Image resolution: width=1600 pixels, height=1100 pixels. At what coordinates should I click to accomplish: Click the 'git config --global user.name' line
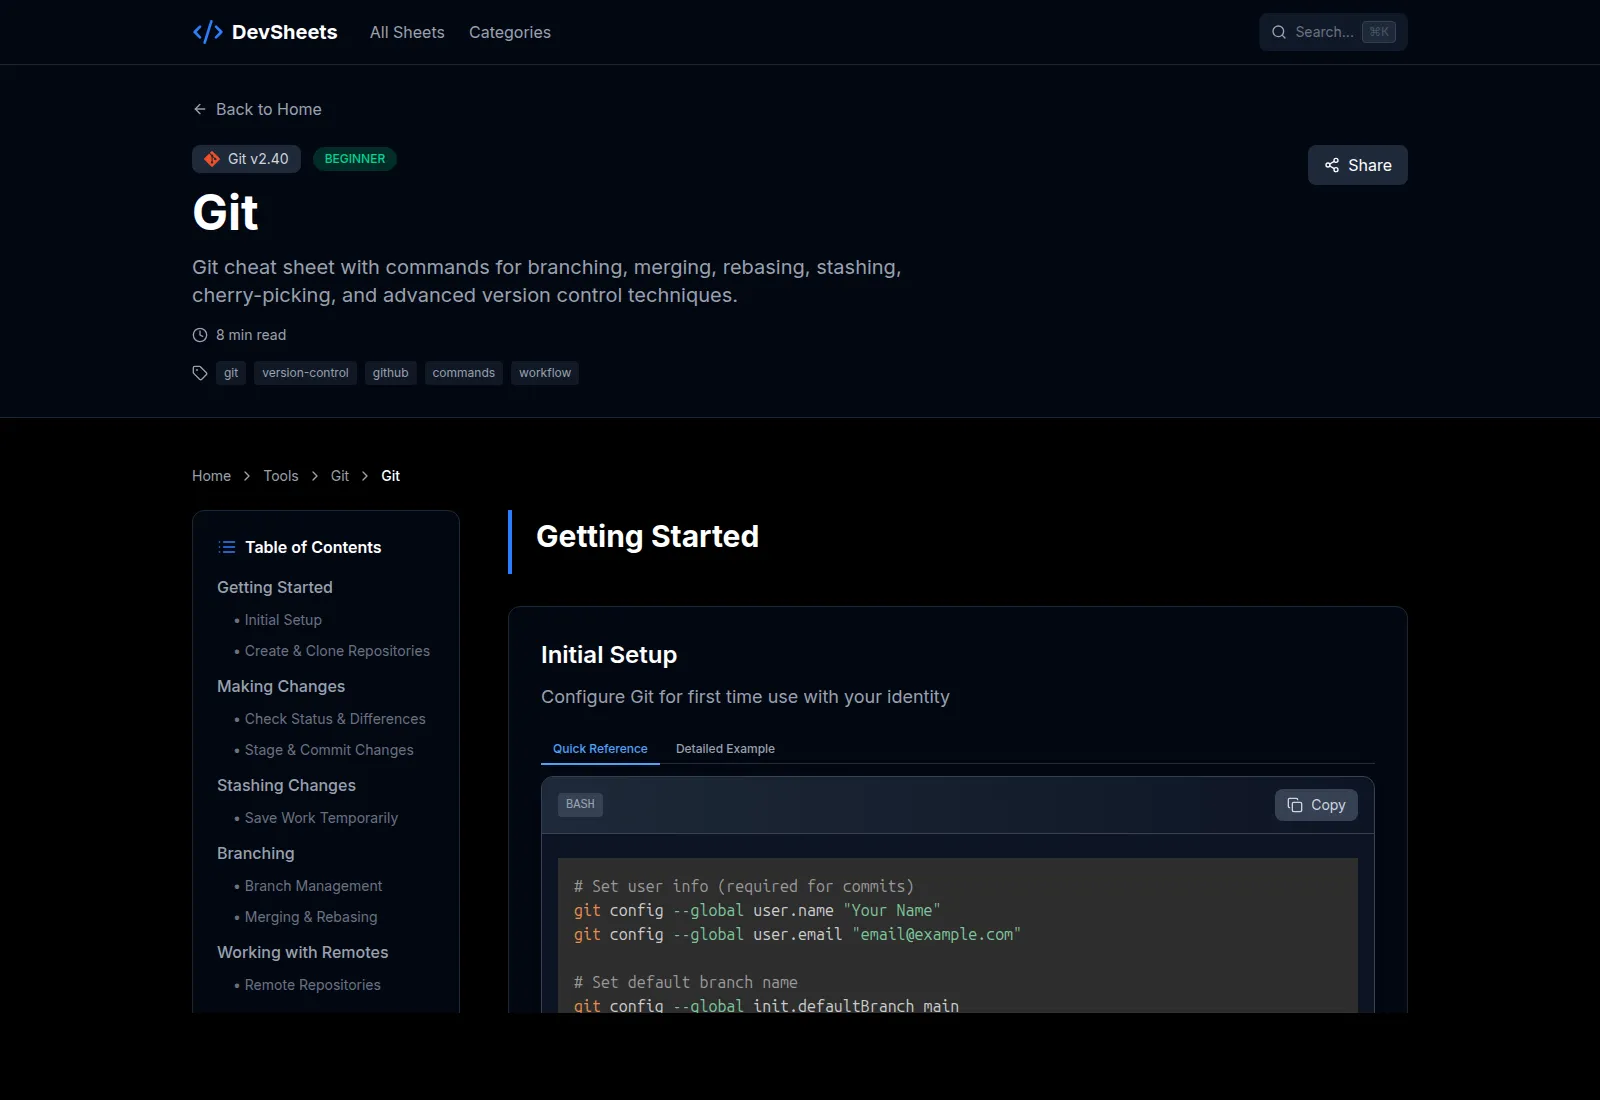tap(757, 910)
